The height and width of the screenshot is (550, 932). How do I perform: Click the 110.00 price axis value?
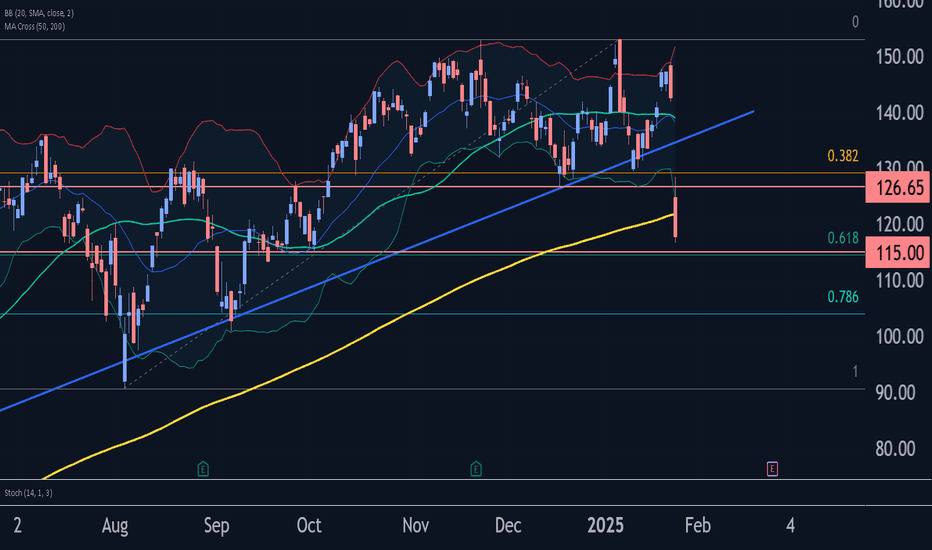[x=899, y=280]
